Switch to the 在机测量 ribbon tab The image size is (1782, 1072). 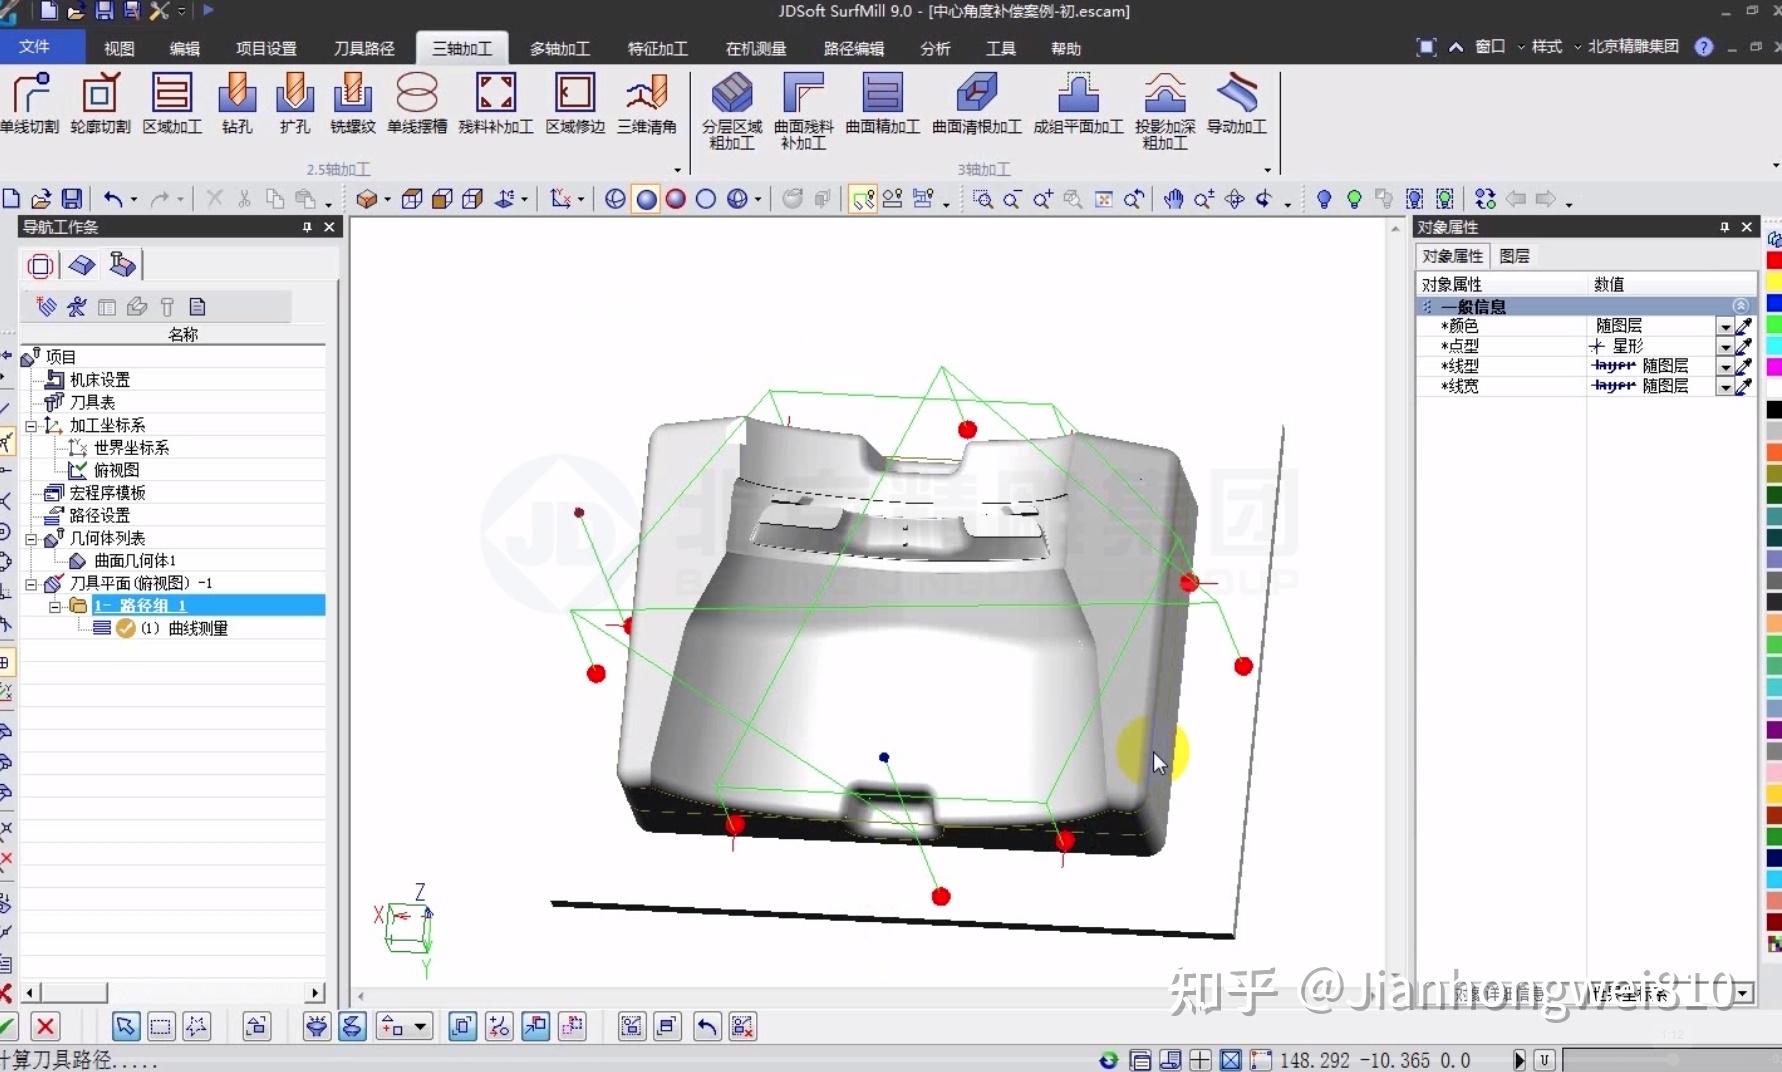756,48
